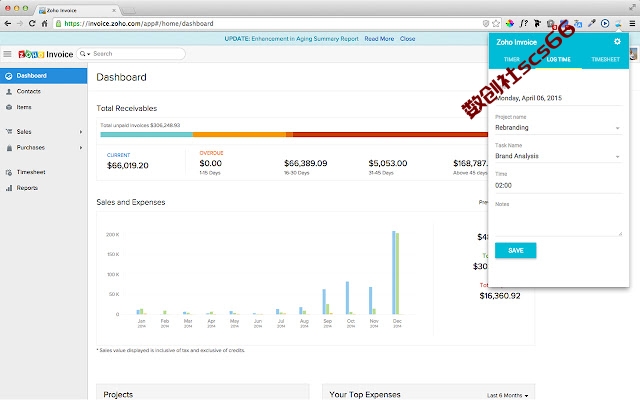The height and width of the screenshot is (400, 640).
Task: Open the Chrome menu hamburger icon
Action: [x=632, y=24]
